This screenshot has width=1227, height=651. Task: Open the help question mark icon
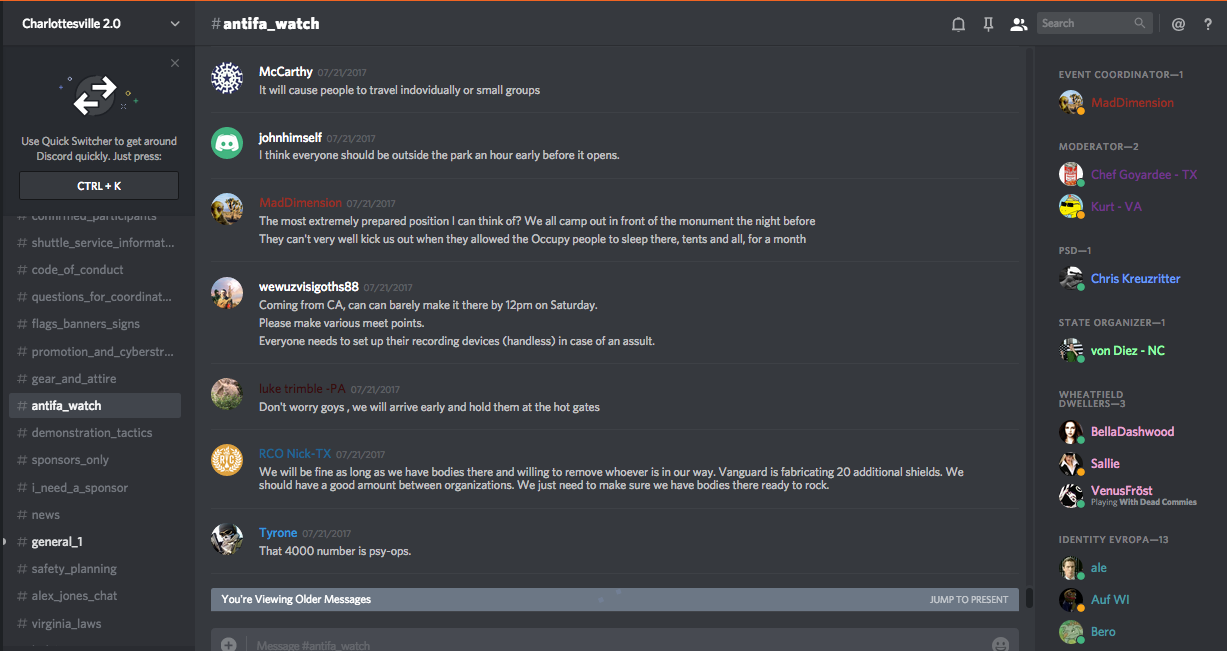tap(1208, 24)
